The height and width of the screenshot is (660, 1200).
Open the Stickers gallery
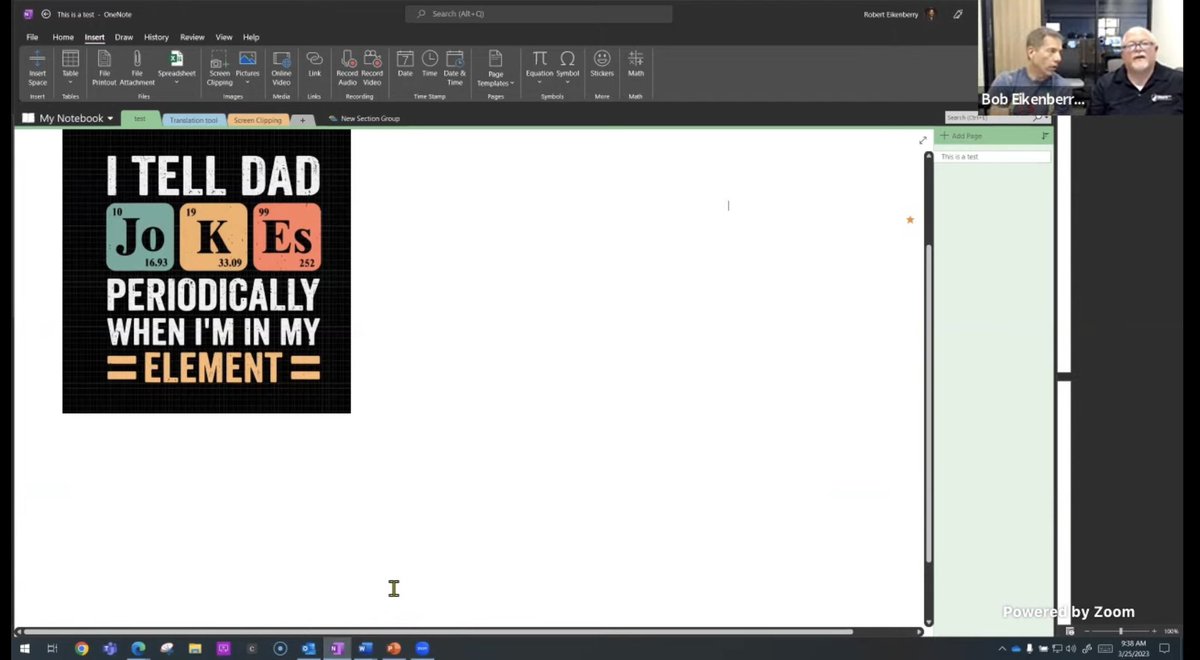coord(602,64)
